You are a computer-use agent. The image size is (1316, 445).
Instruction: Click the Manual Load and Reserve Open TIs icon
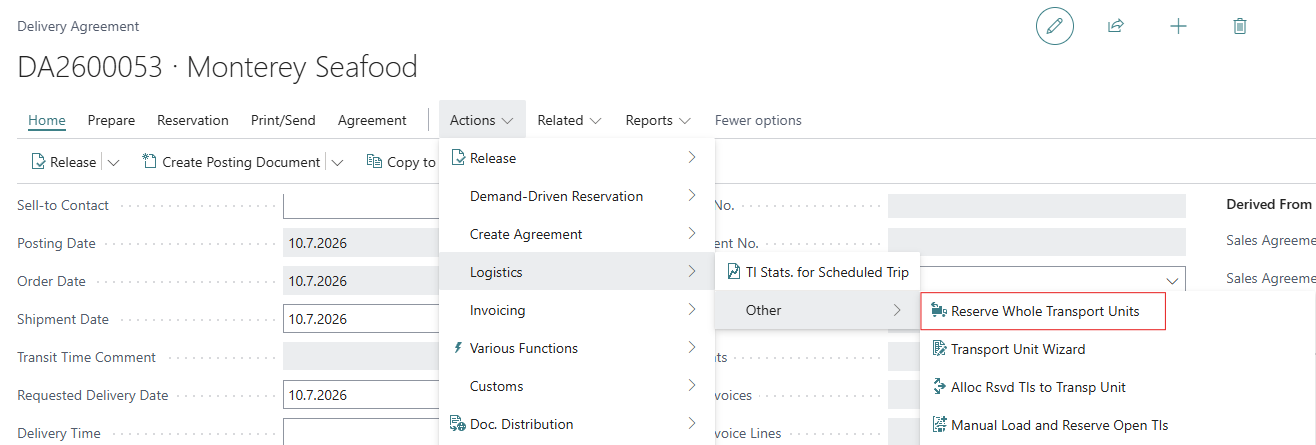tap(938, 425)
